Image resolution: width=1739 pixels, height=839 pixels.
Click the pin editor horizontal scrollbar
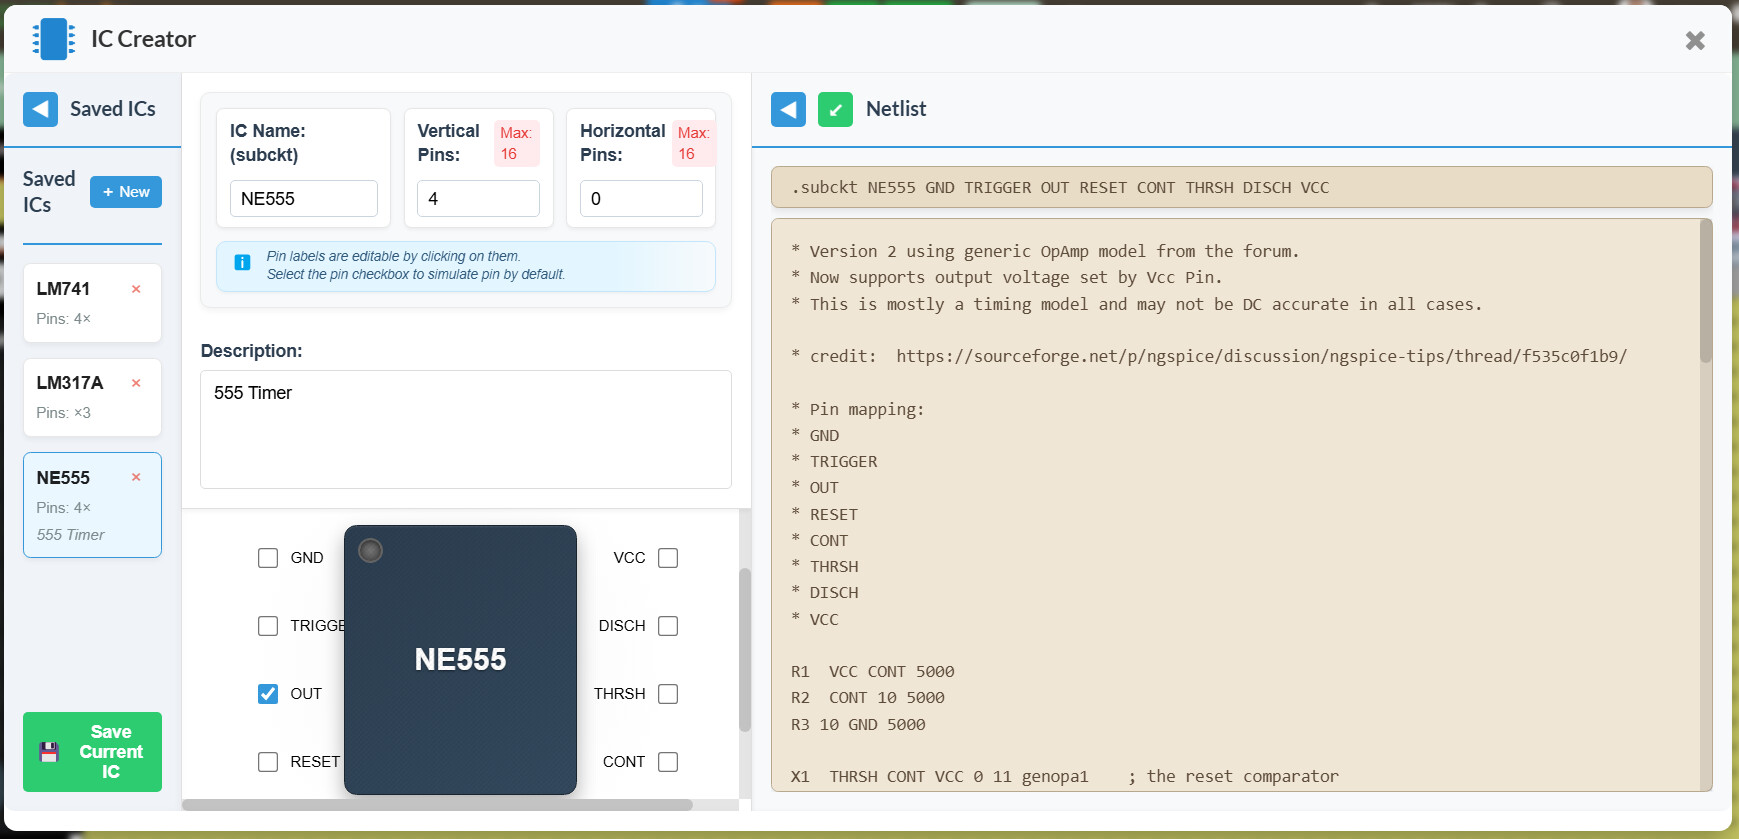pyautogui.click(x=437, y=805)
